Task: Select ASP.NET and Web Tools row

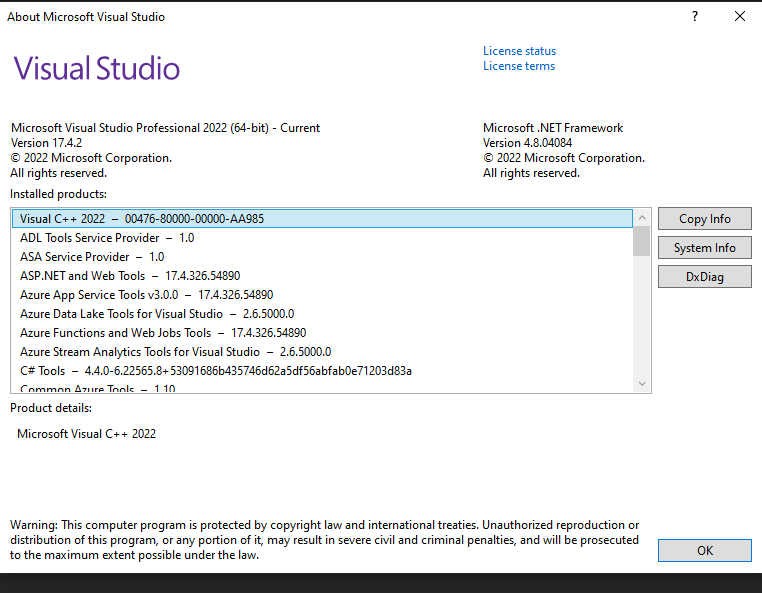Action: 322,276
